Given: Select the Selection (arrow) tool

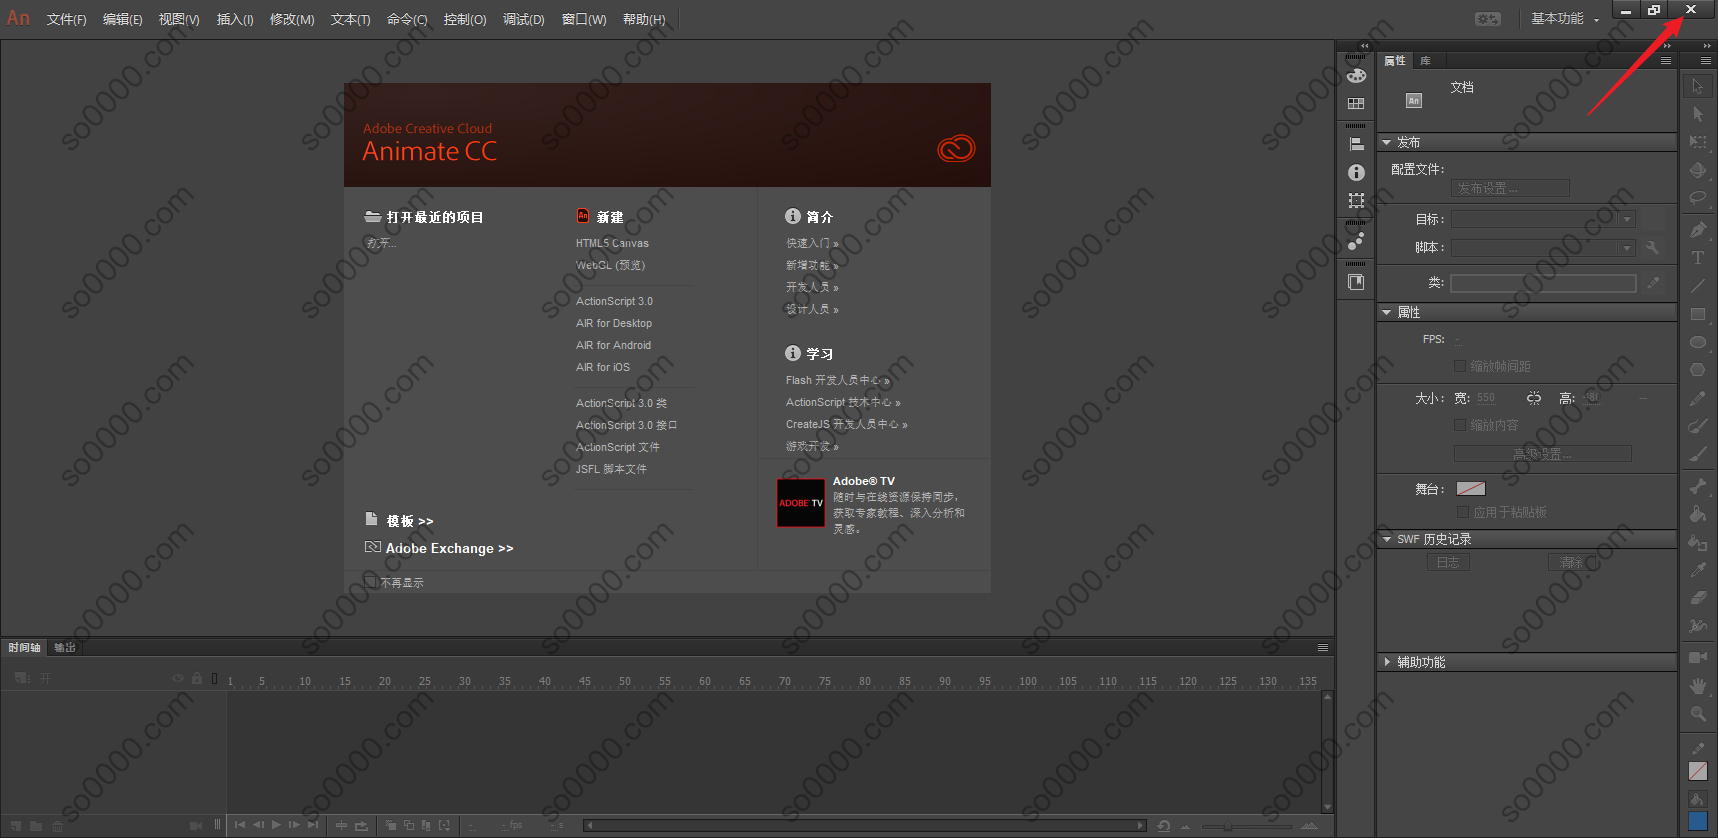Looking at the screenshot, I should 1697,86.
